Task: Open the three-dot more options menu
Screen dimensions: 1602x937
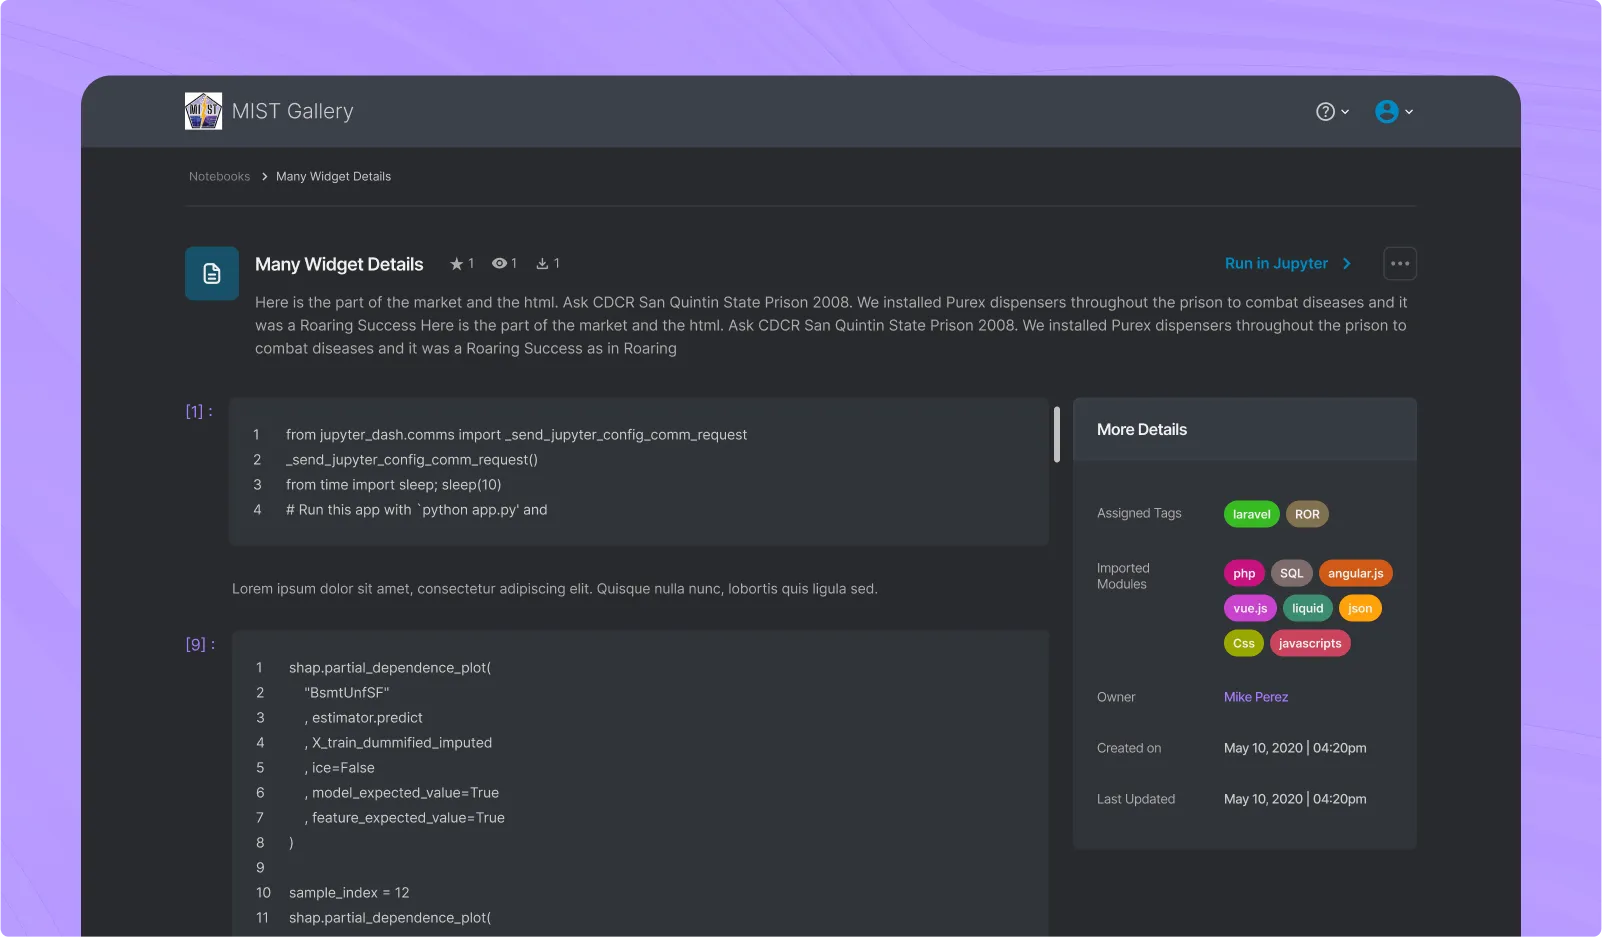Action: [x=1400, y=264]
